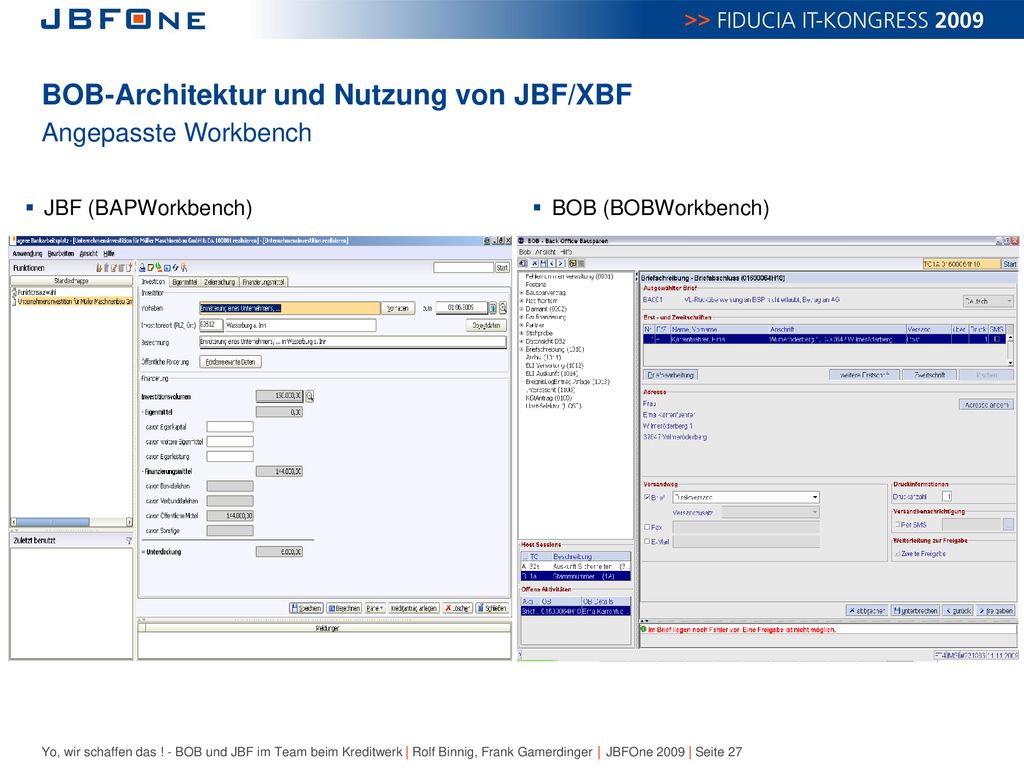The height and width of the screenshot is (768, 1024).
Task: Click first icon in Funktionen panel header
Action: coord(99,268)
